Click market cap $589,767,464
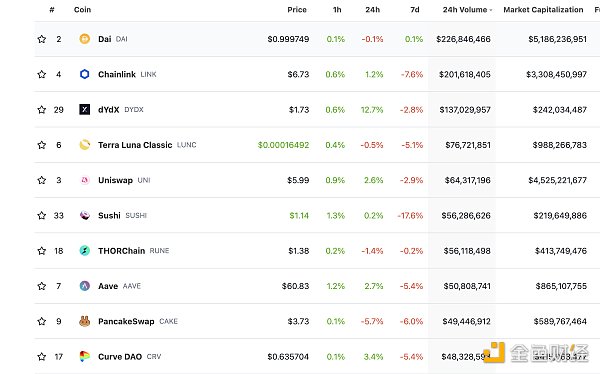600x374 pixels. (x=560, y=321)
